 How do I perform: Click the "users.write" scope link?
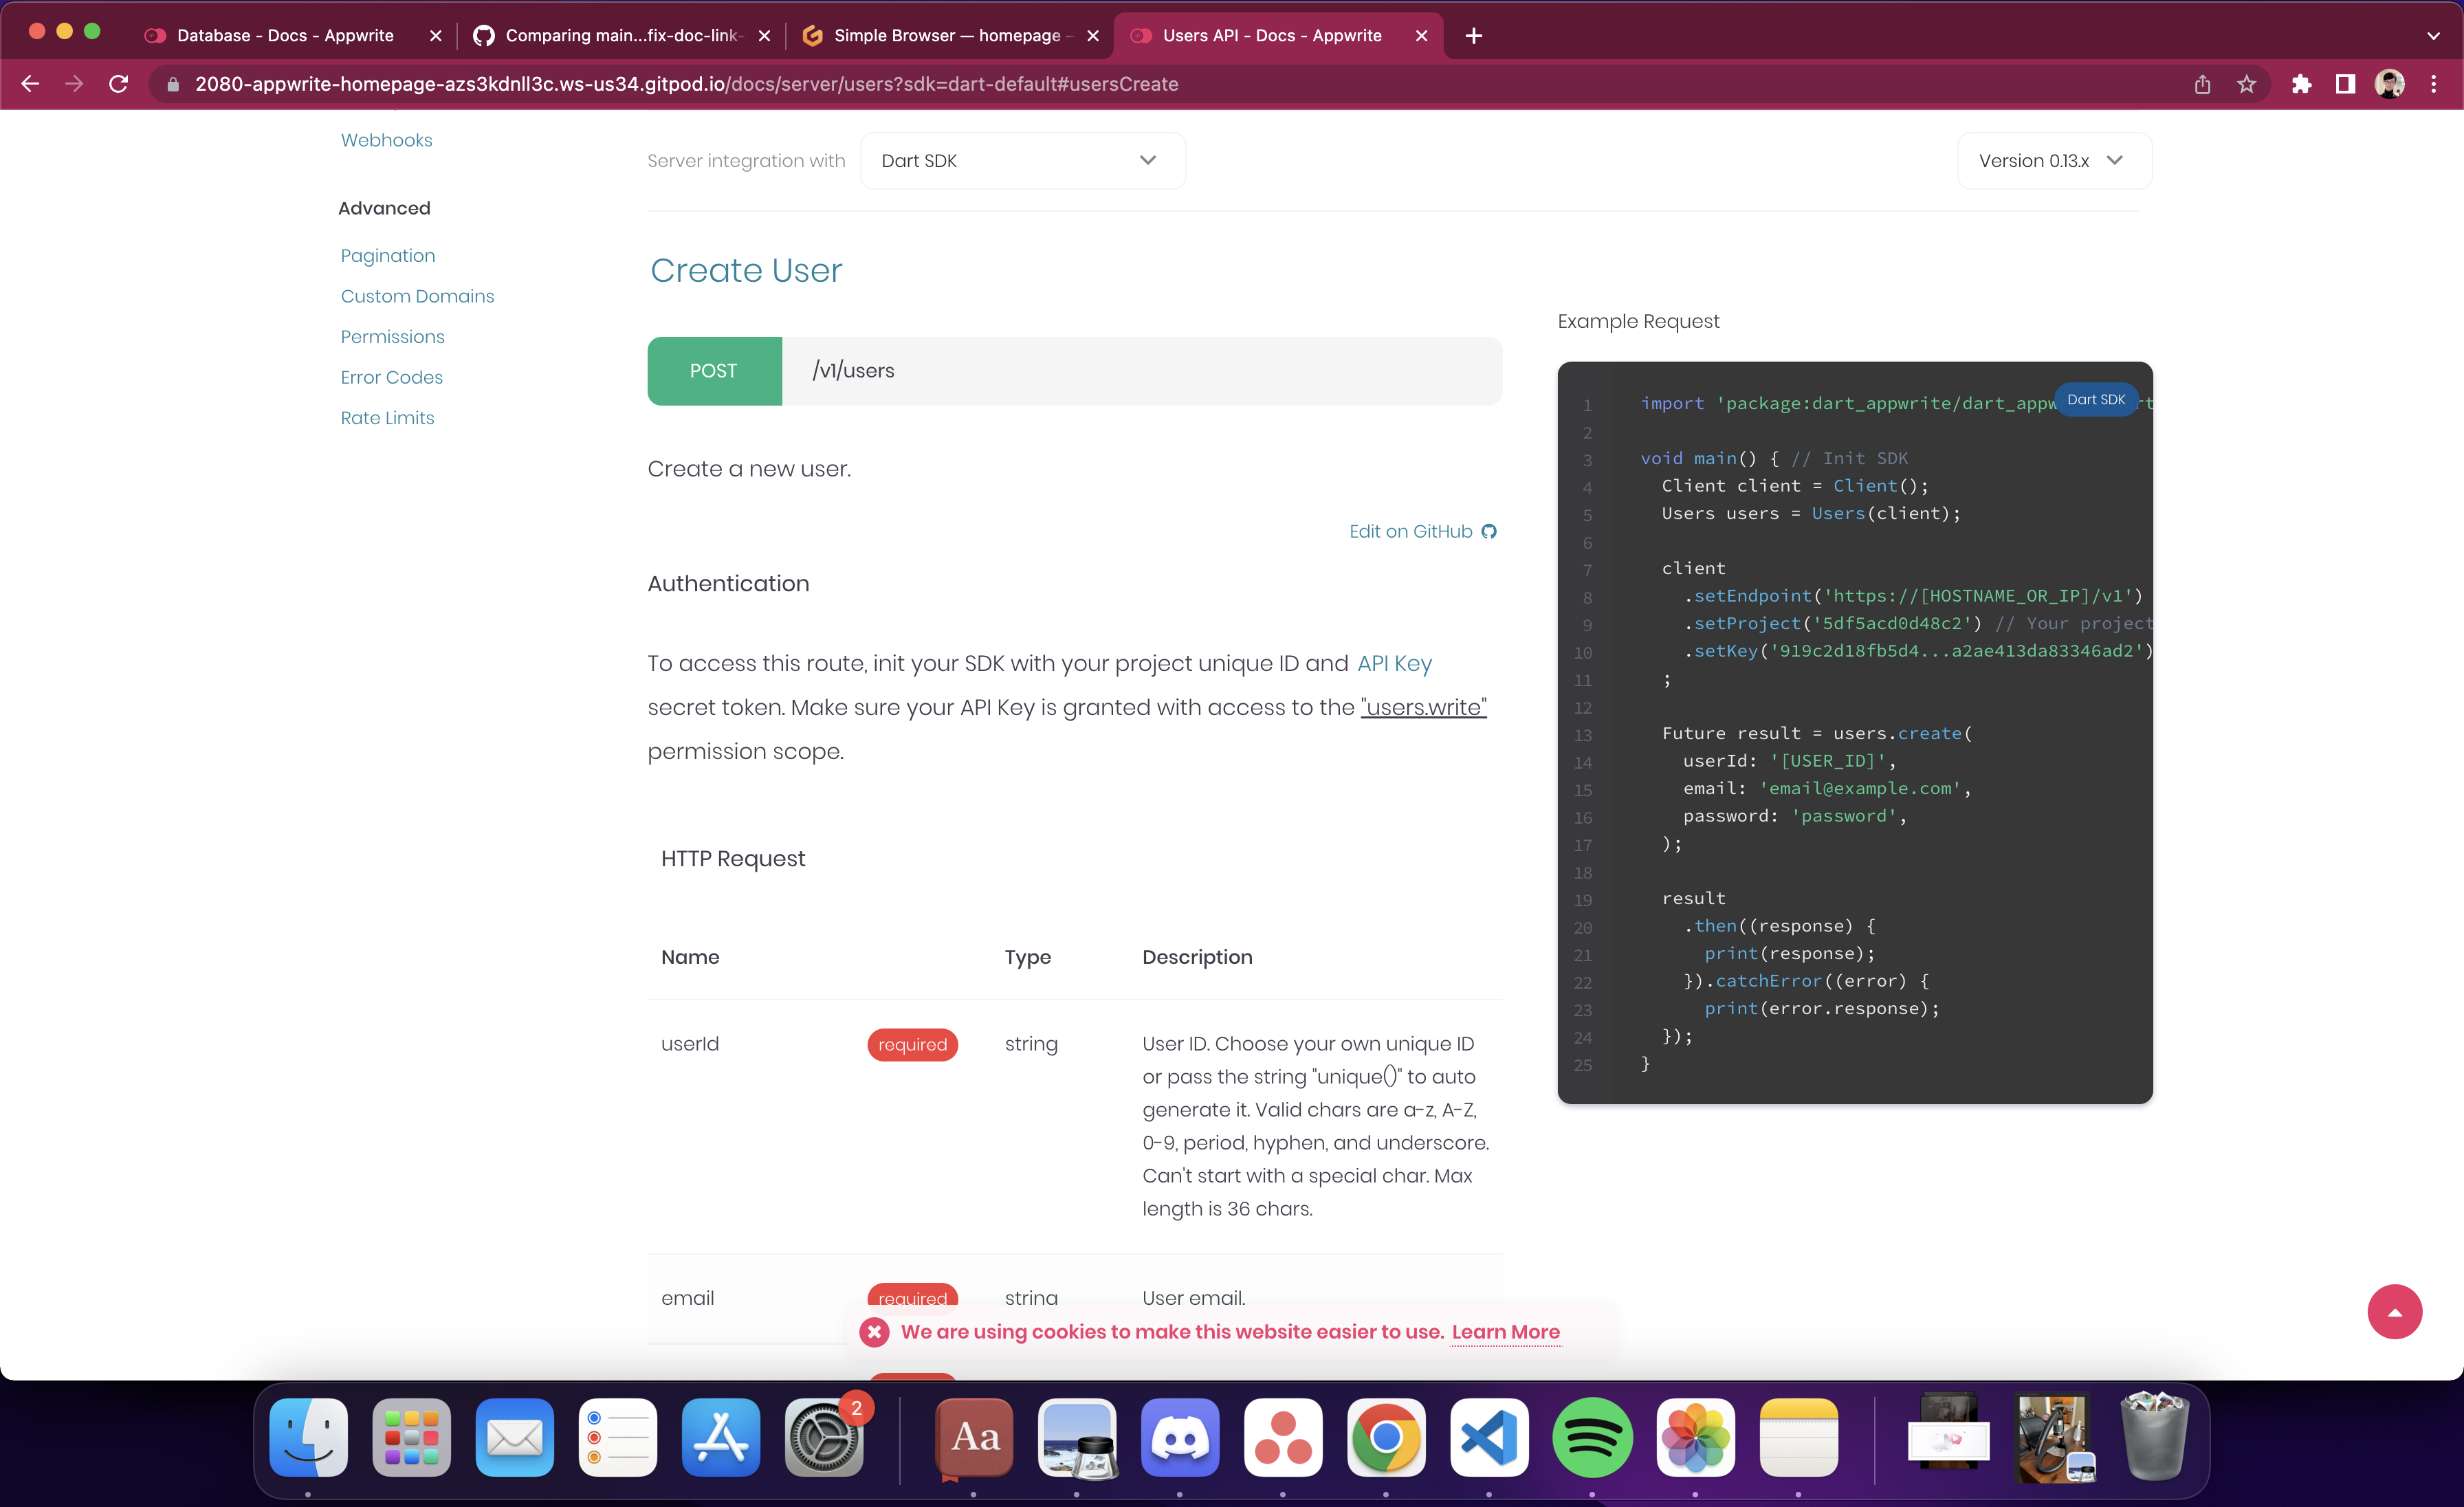click(x=1423, y=707)
